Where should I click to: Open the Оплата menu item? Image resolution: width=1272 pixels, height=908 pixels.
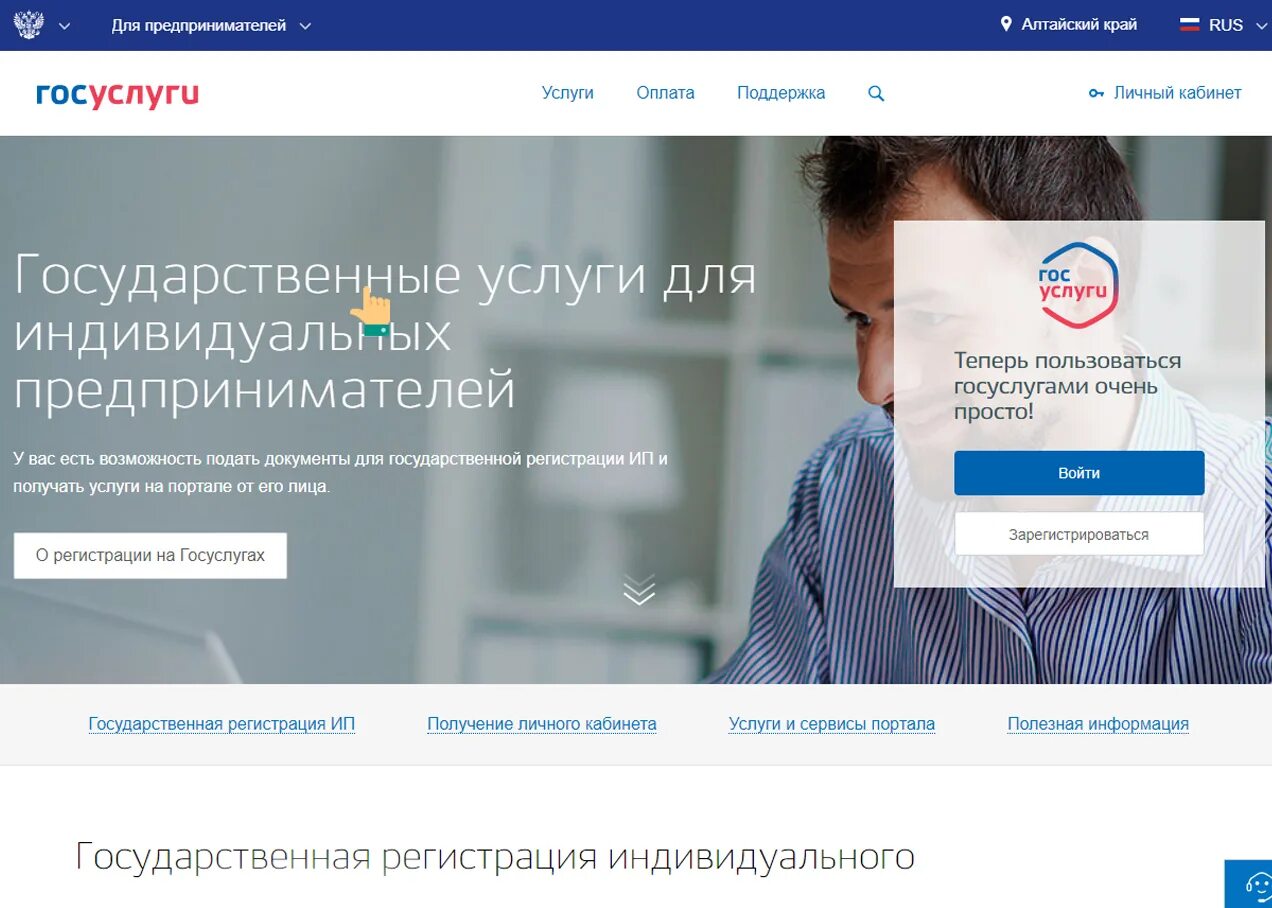coord(665,93)
